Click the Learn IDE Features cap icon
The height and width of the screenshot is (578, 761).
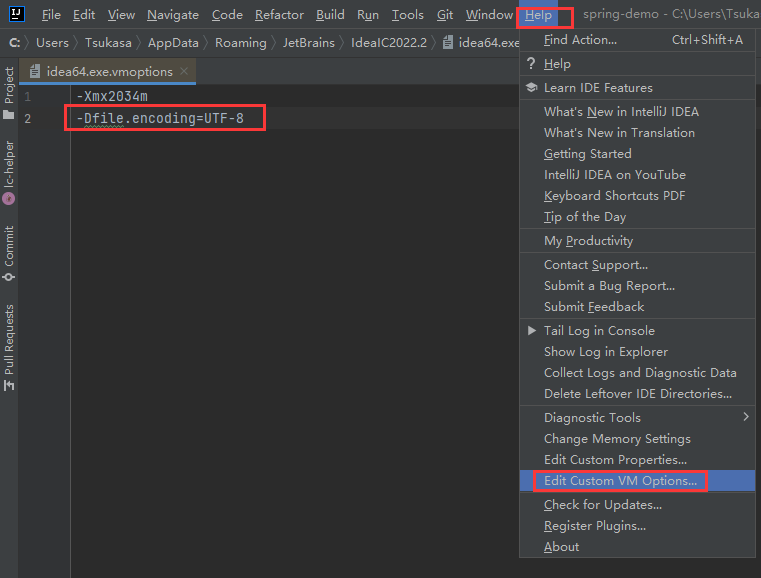coord(531,87)
